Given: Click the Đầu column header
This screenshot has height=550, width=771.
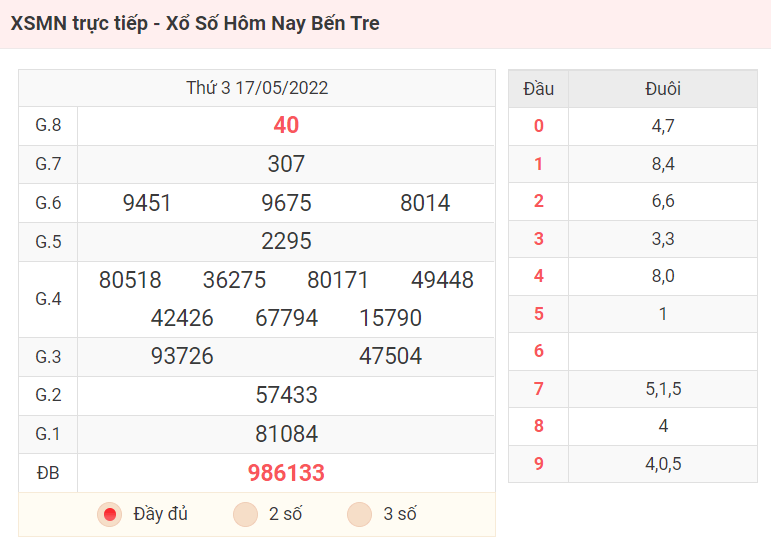Looking at the screenshot, I should (x=538, y=89).
